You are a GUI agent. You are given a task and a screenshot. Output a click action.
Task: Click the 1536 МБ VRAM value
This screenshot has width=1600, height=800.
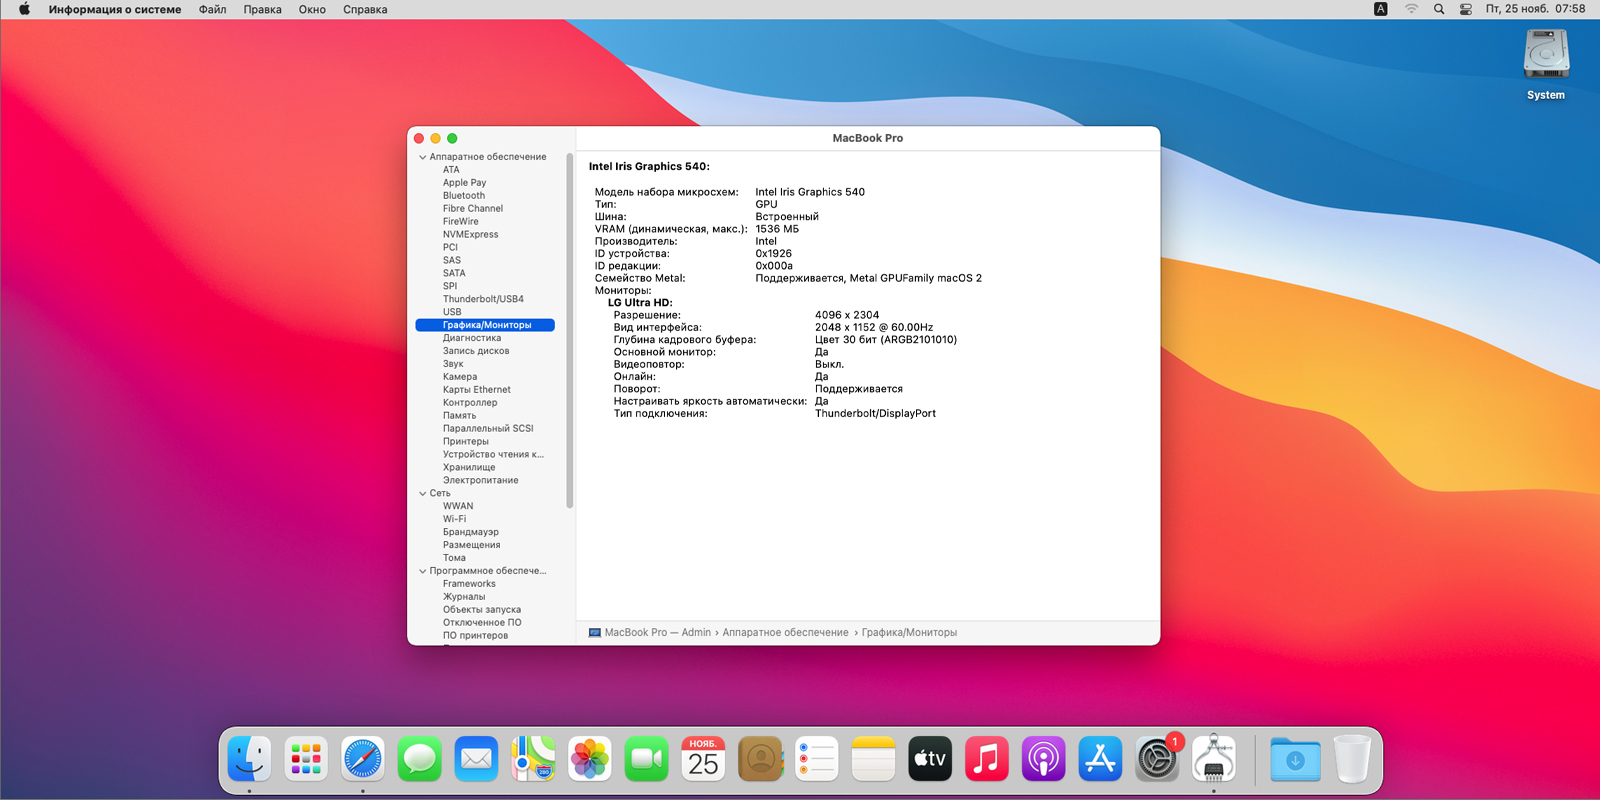click(x=777, y=229)
